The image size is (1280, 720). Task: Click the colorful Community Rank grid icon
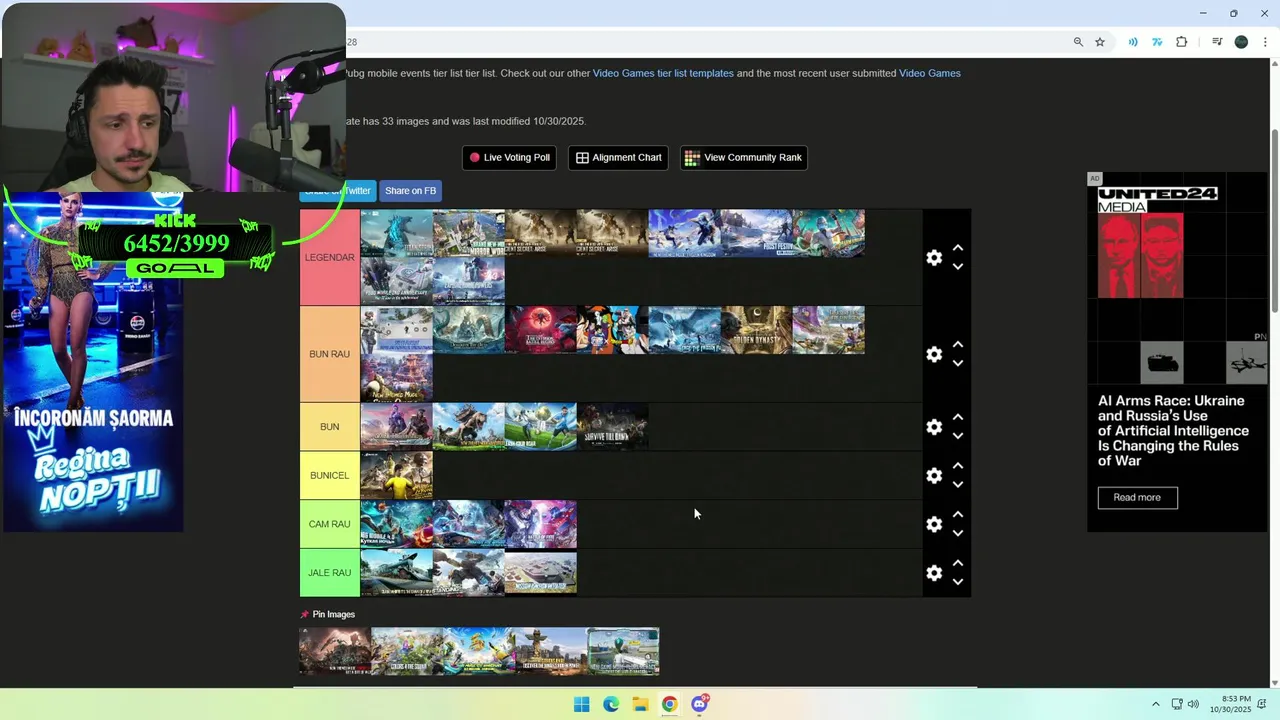692,157
